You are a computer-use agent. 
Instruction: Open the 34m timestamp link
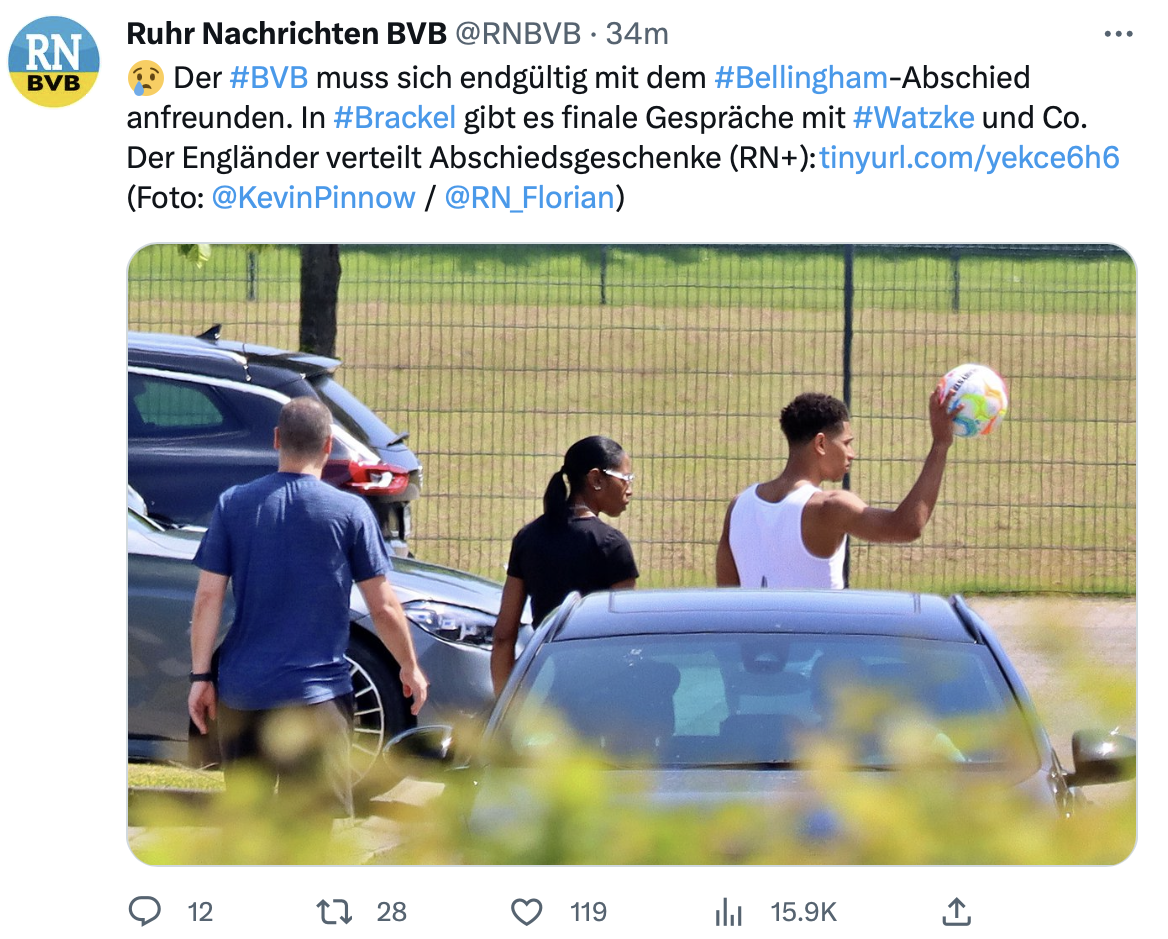pos(637,34)
